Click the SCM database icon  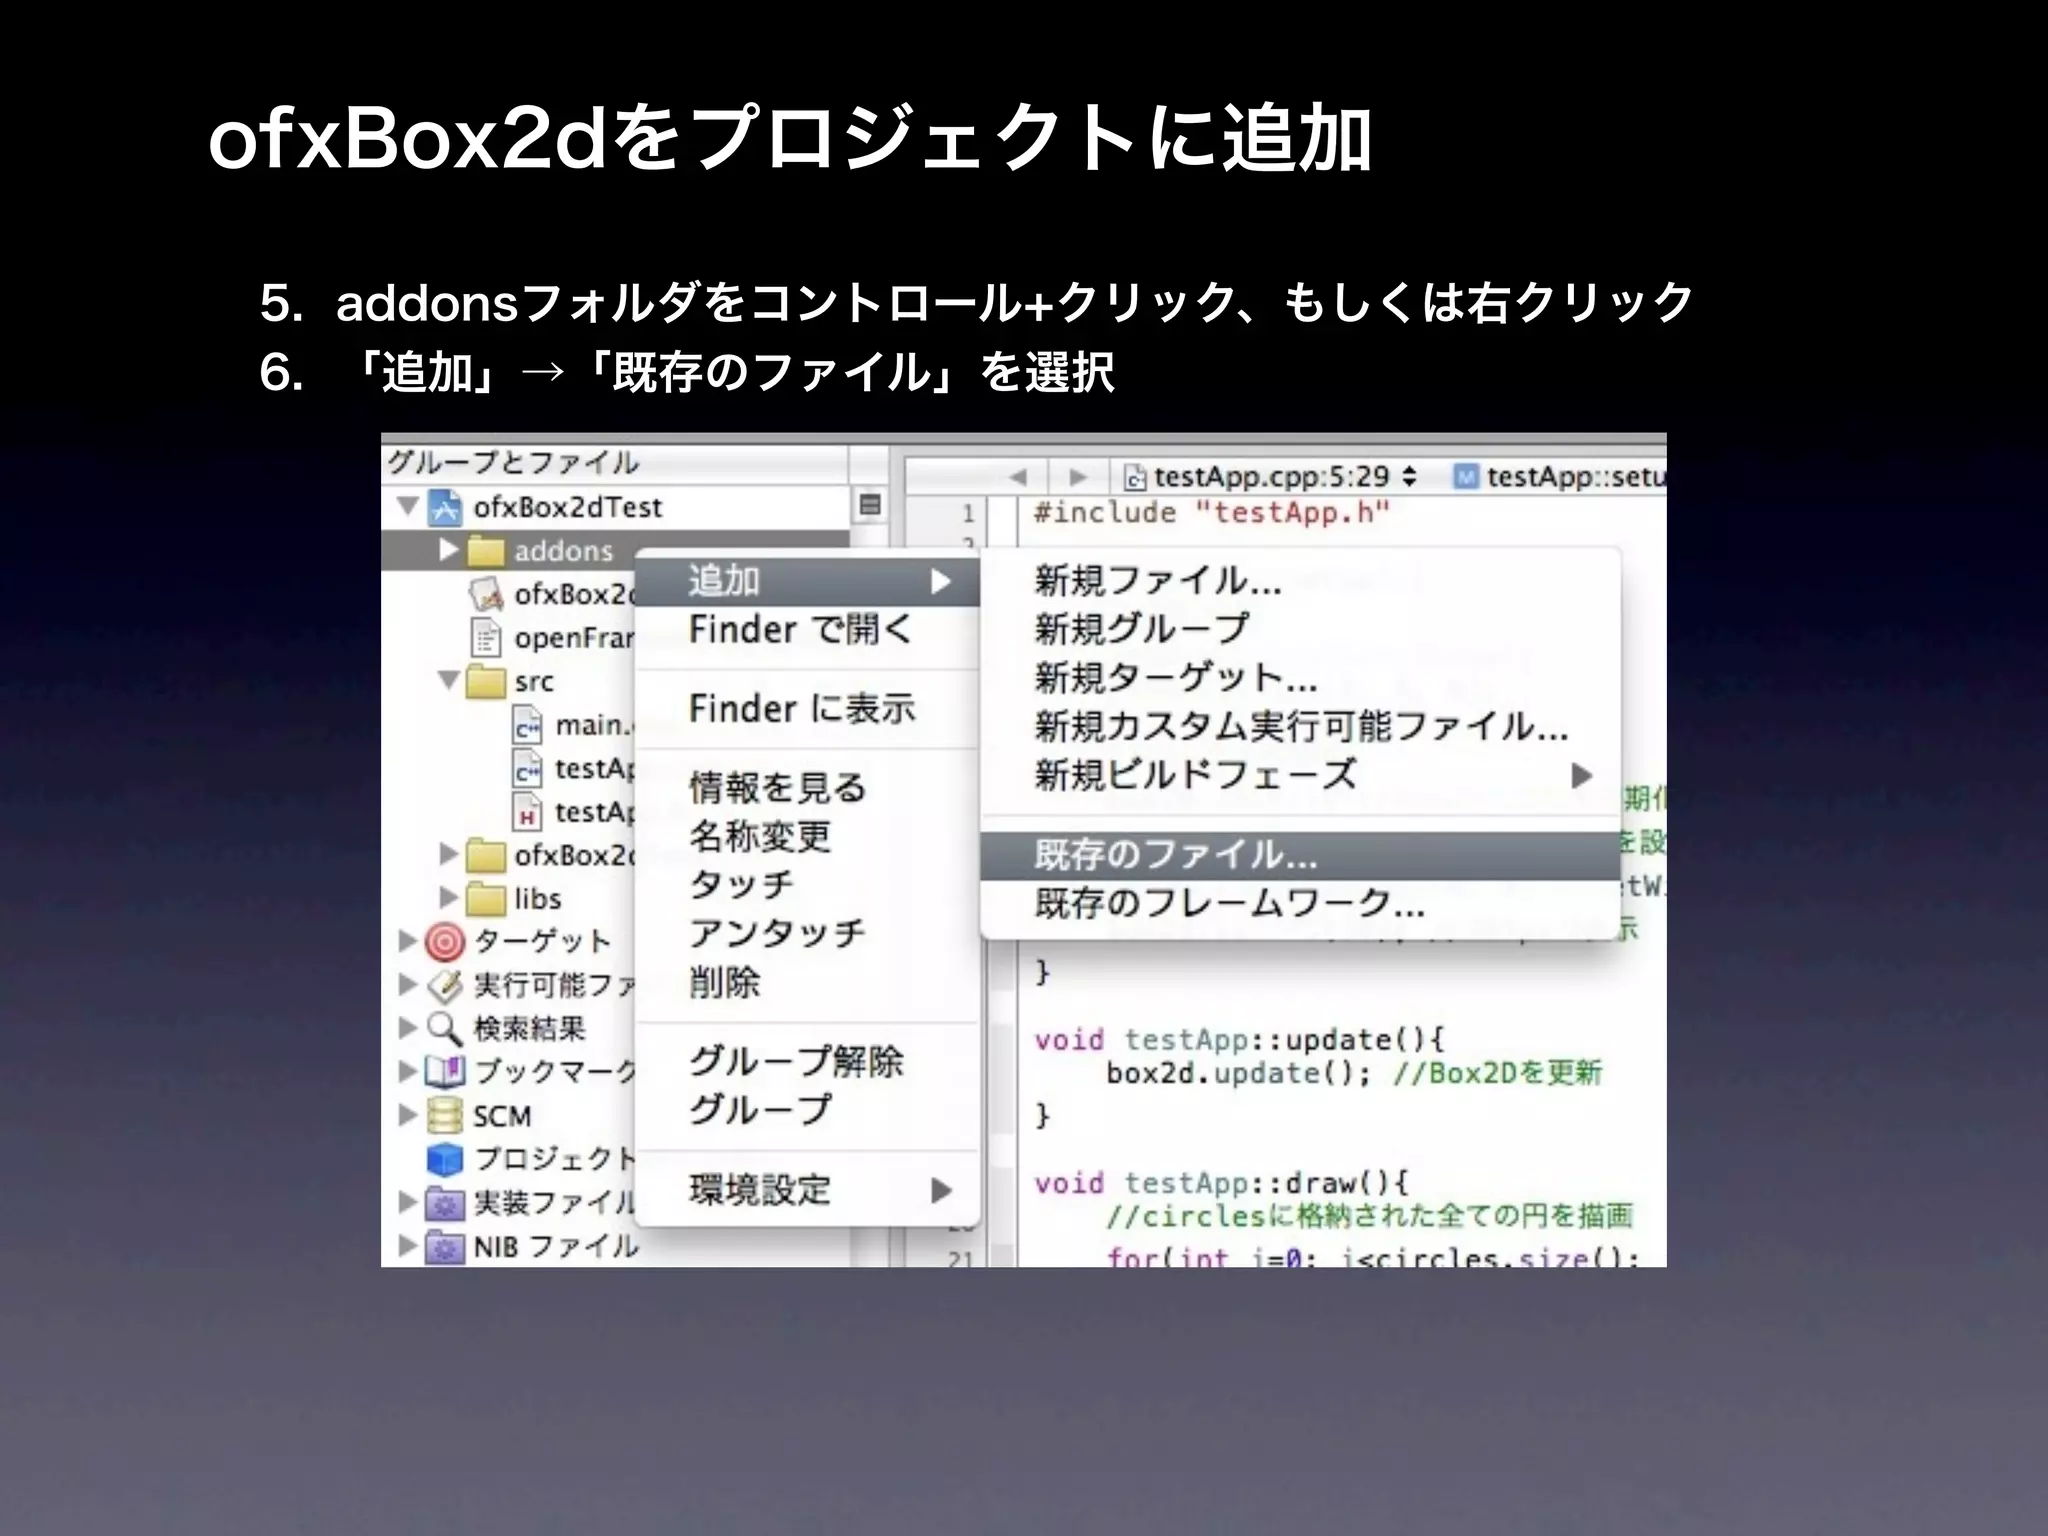point(444,1115)
